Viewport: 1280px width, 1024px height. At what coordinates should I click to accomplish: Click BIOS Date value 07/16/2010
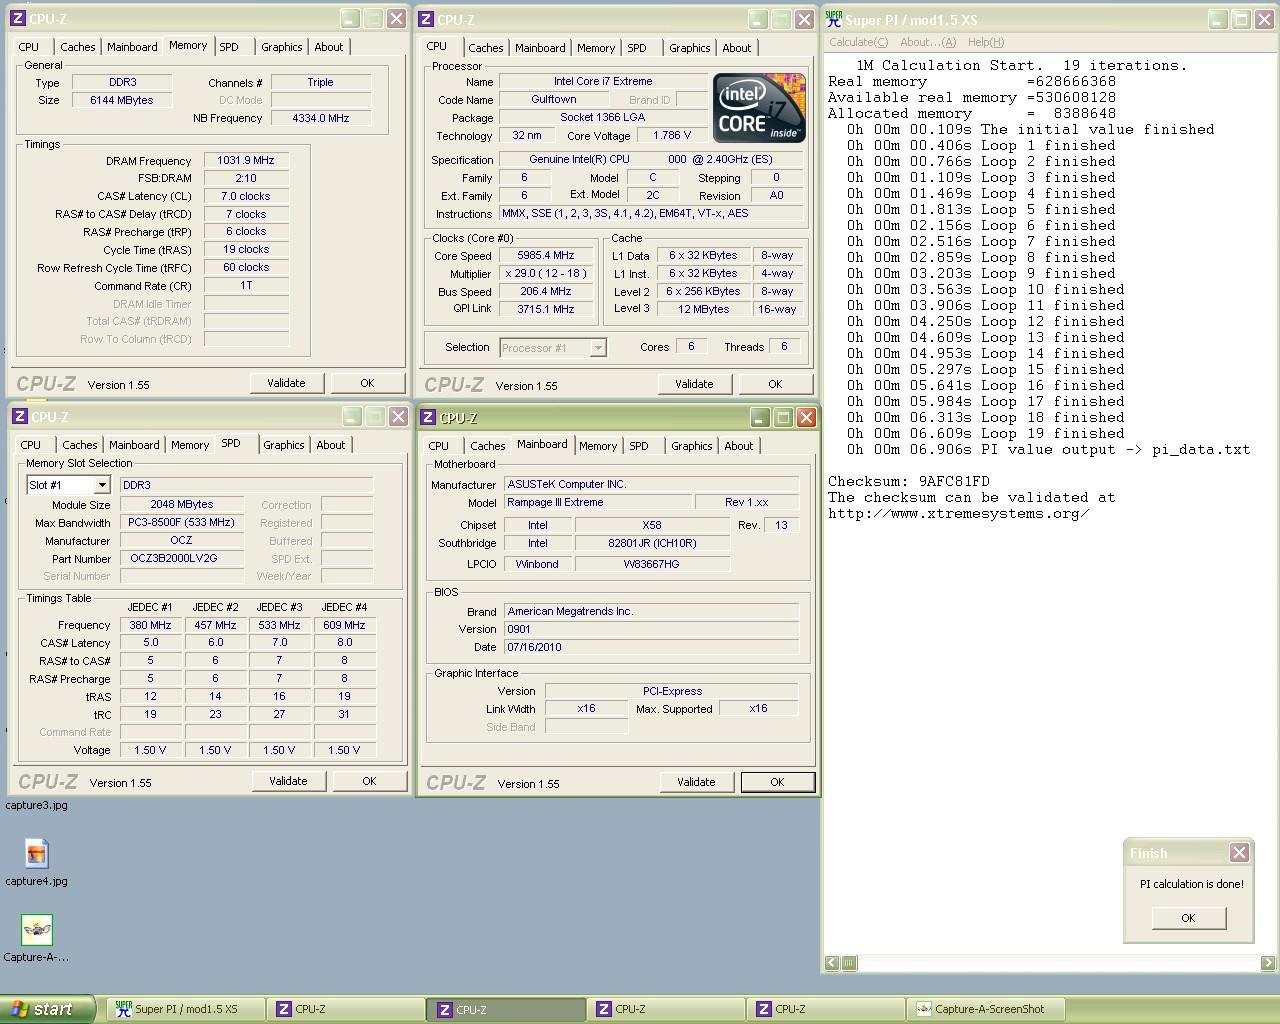651,647
